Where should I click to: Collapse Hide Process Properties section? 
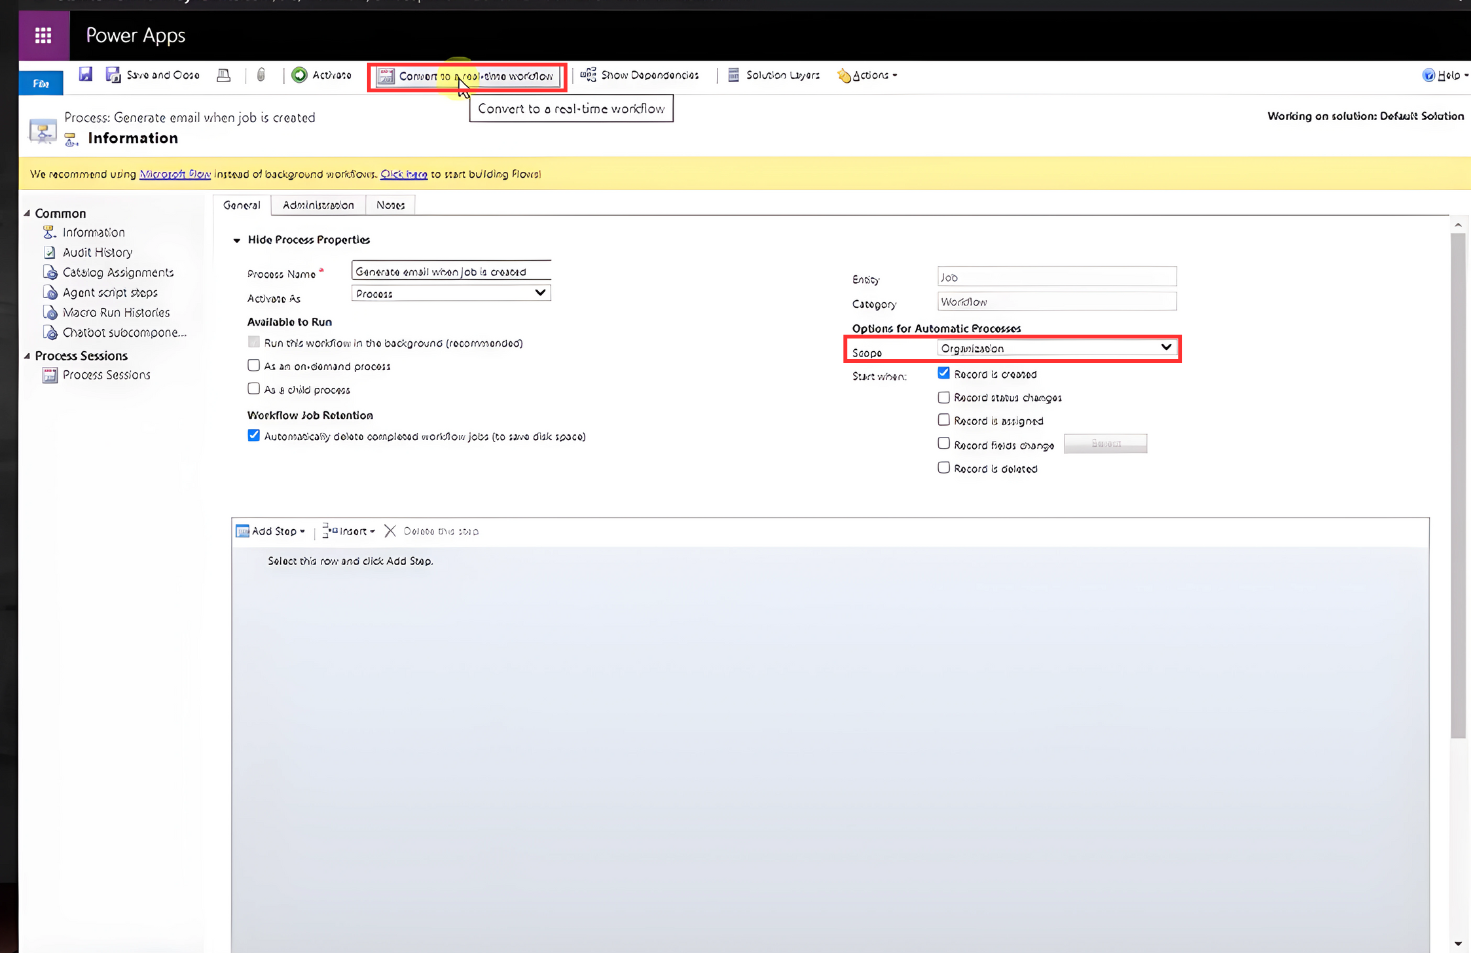coord(237,240)
